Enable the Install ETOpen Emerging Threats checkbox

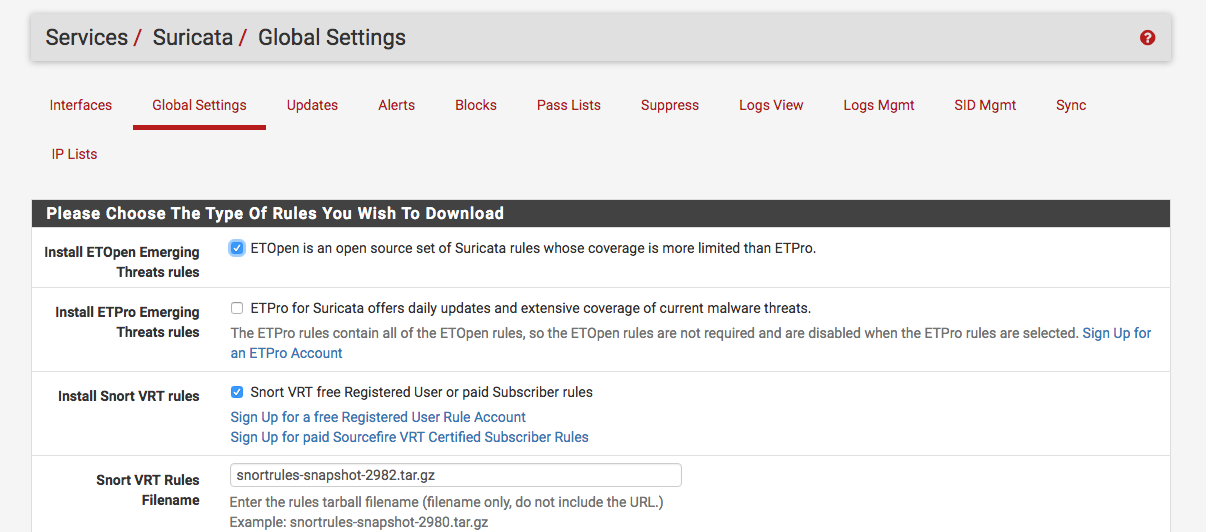pyautogui.click(x=237, y=248)
